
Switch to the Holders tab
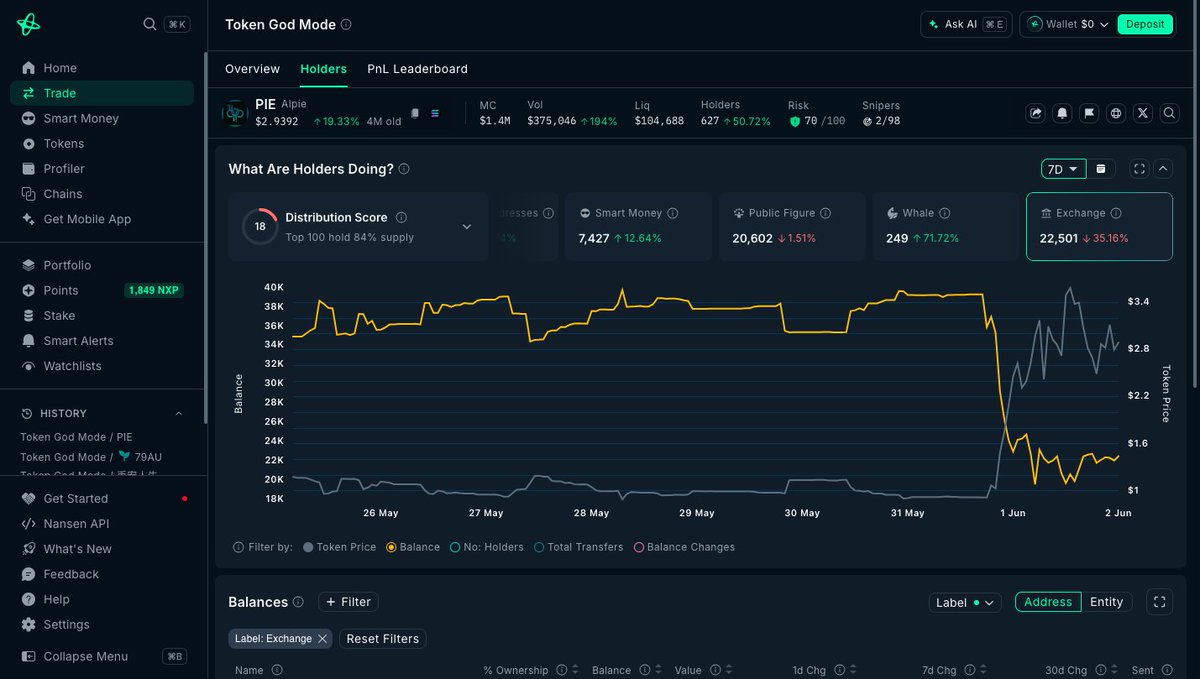pos(323,69)
